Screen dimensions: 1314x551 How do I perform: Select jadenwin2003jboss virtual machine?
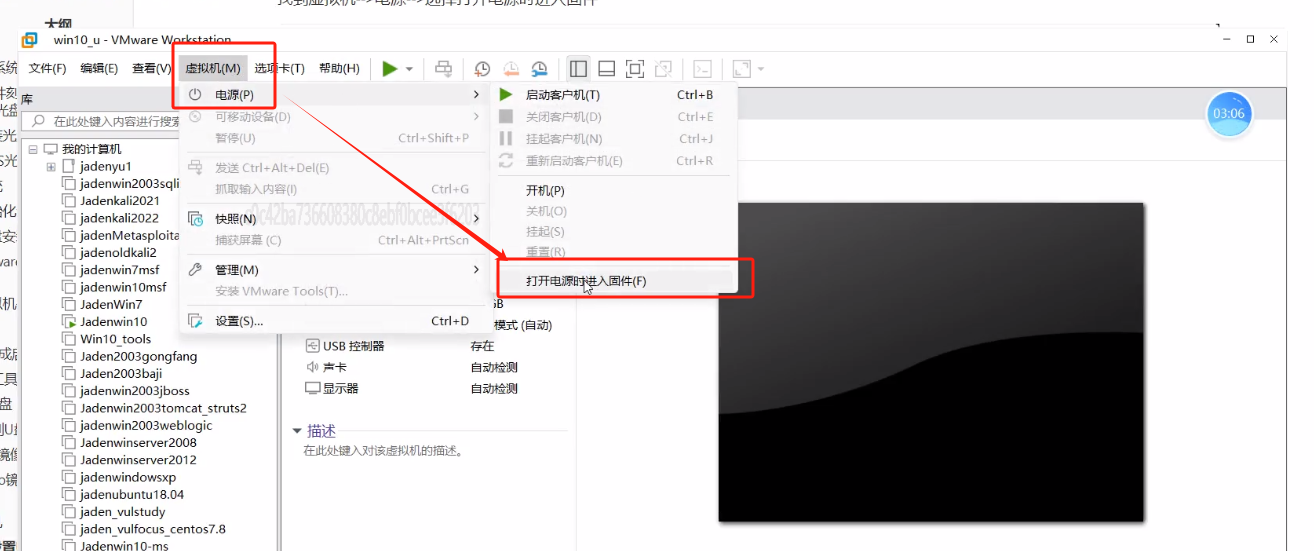[x=134, y=391]
